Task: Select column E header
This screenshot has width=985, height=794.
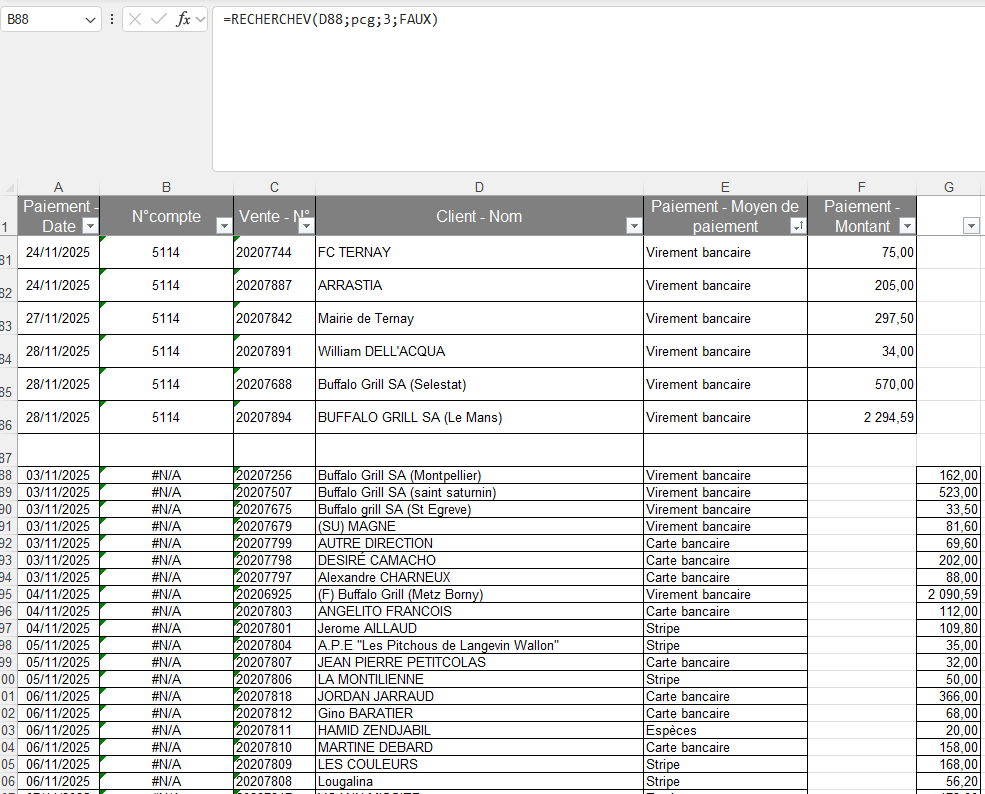Action: tap(725, 187)
